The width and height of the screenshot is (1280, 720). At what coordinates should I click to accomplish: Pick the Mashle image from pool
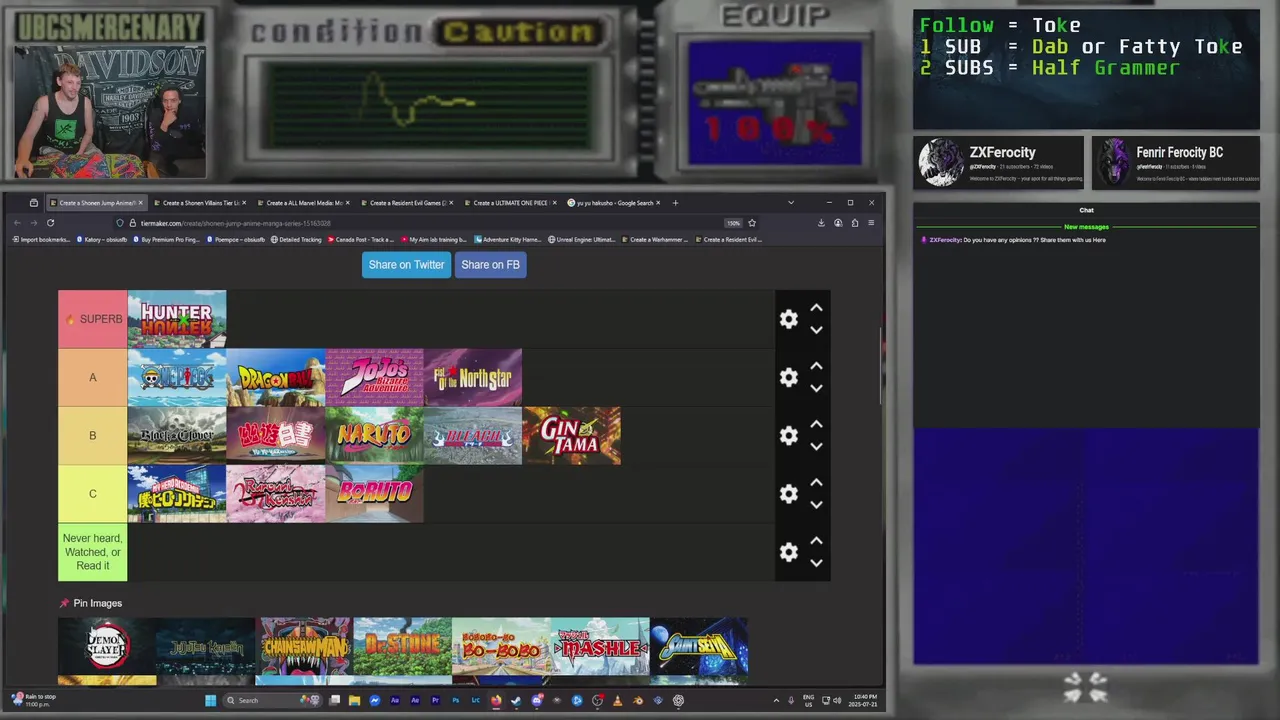600,646
